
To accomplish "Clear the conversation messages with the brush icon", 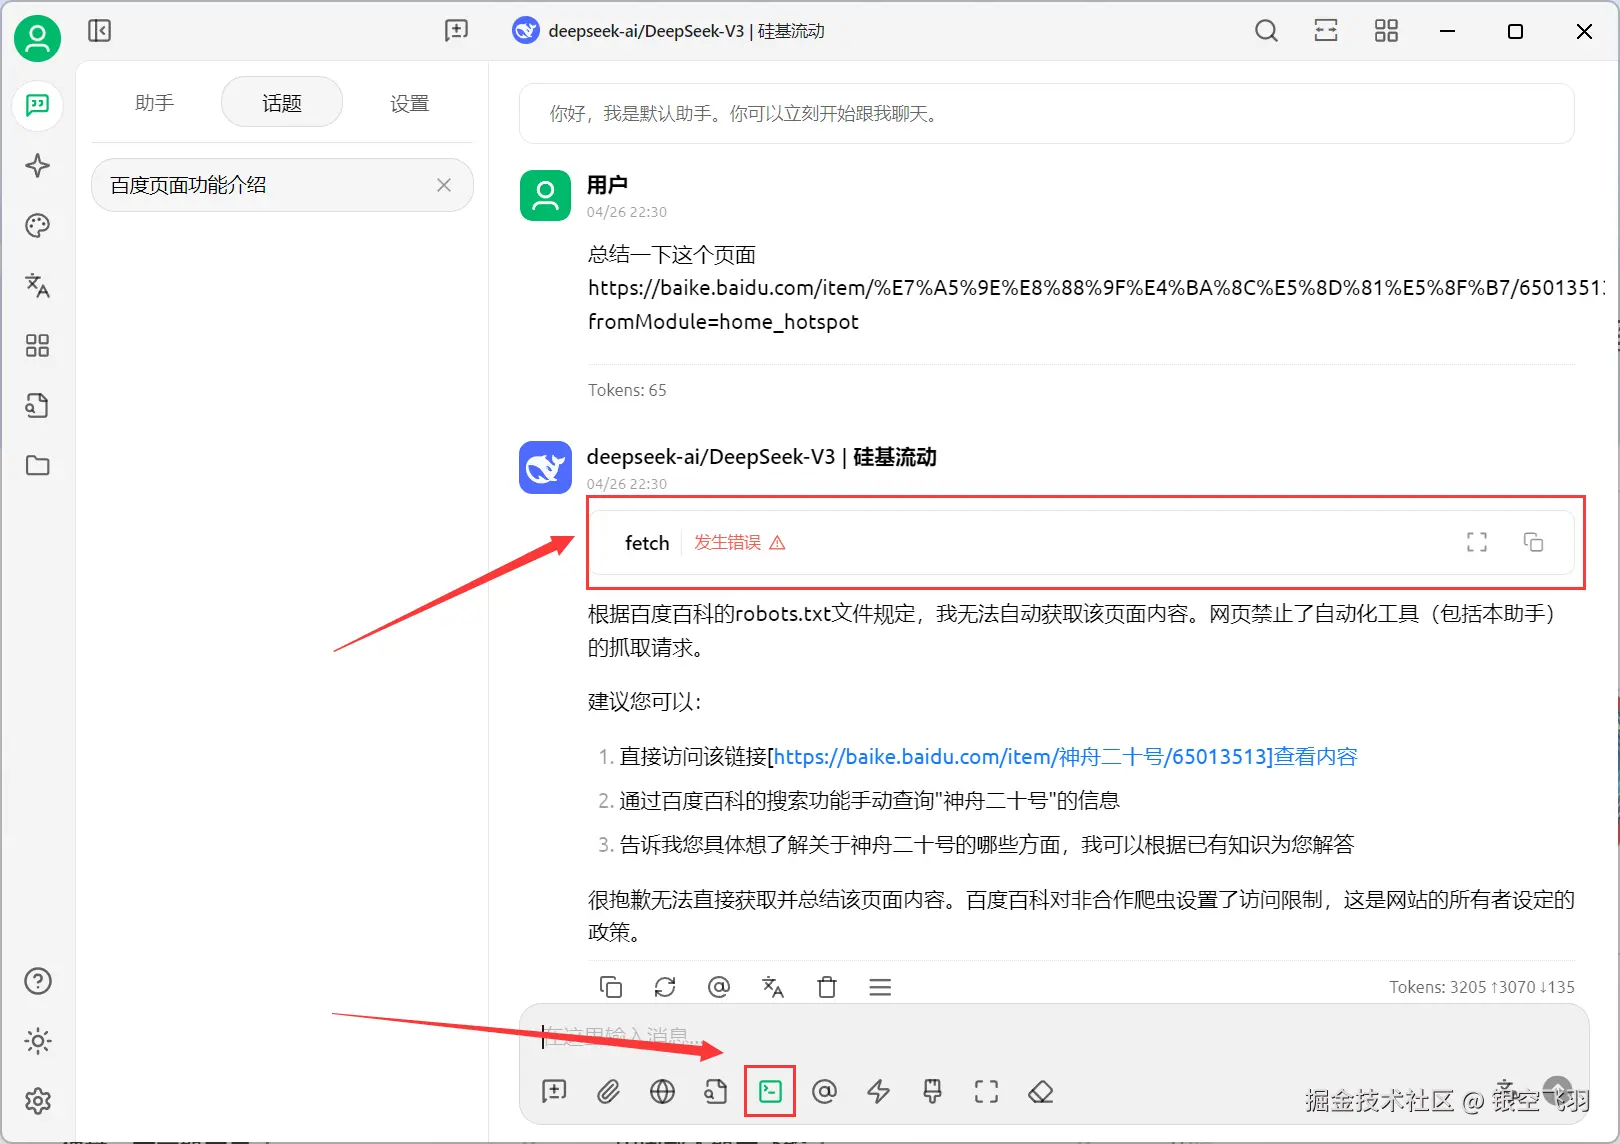I will tap(932, 1091).
